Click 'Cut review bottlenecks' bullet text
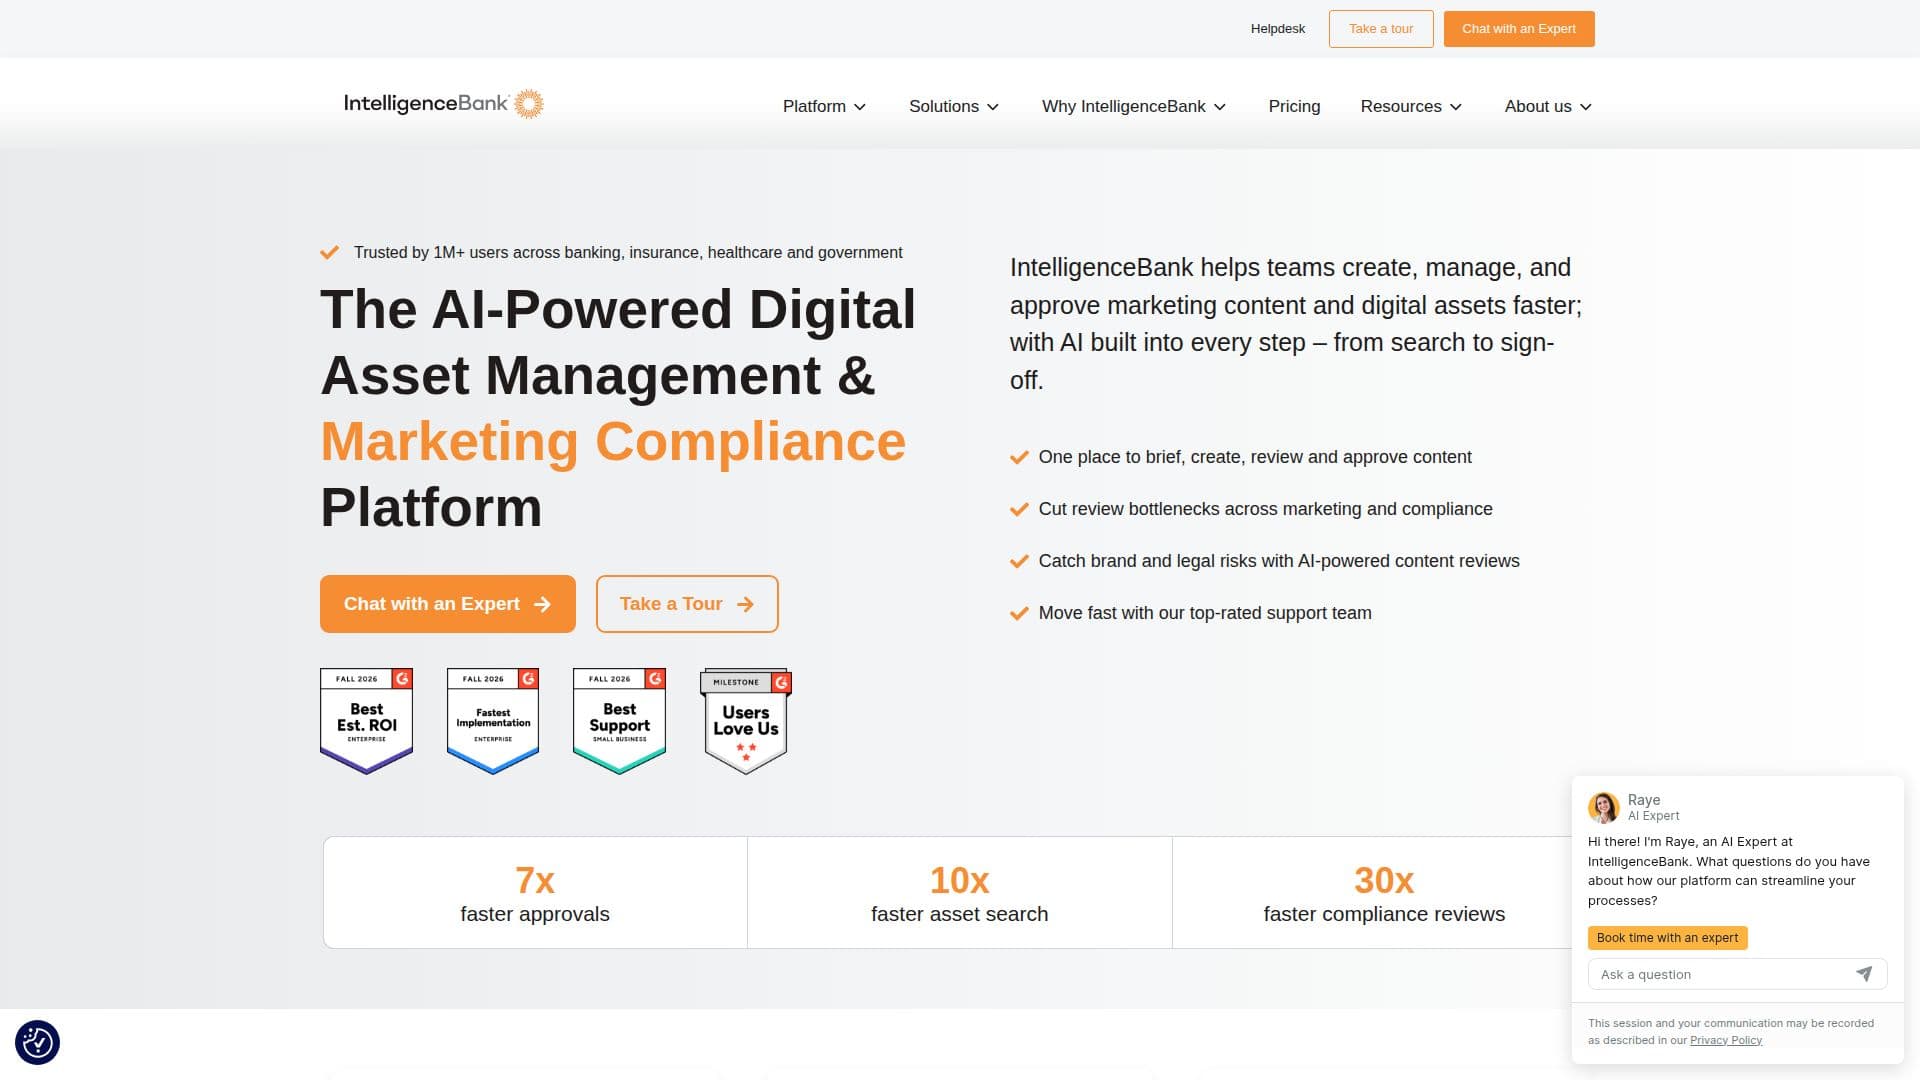 coord(1265,509)
